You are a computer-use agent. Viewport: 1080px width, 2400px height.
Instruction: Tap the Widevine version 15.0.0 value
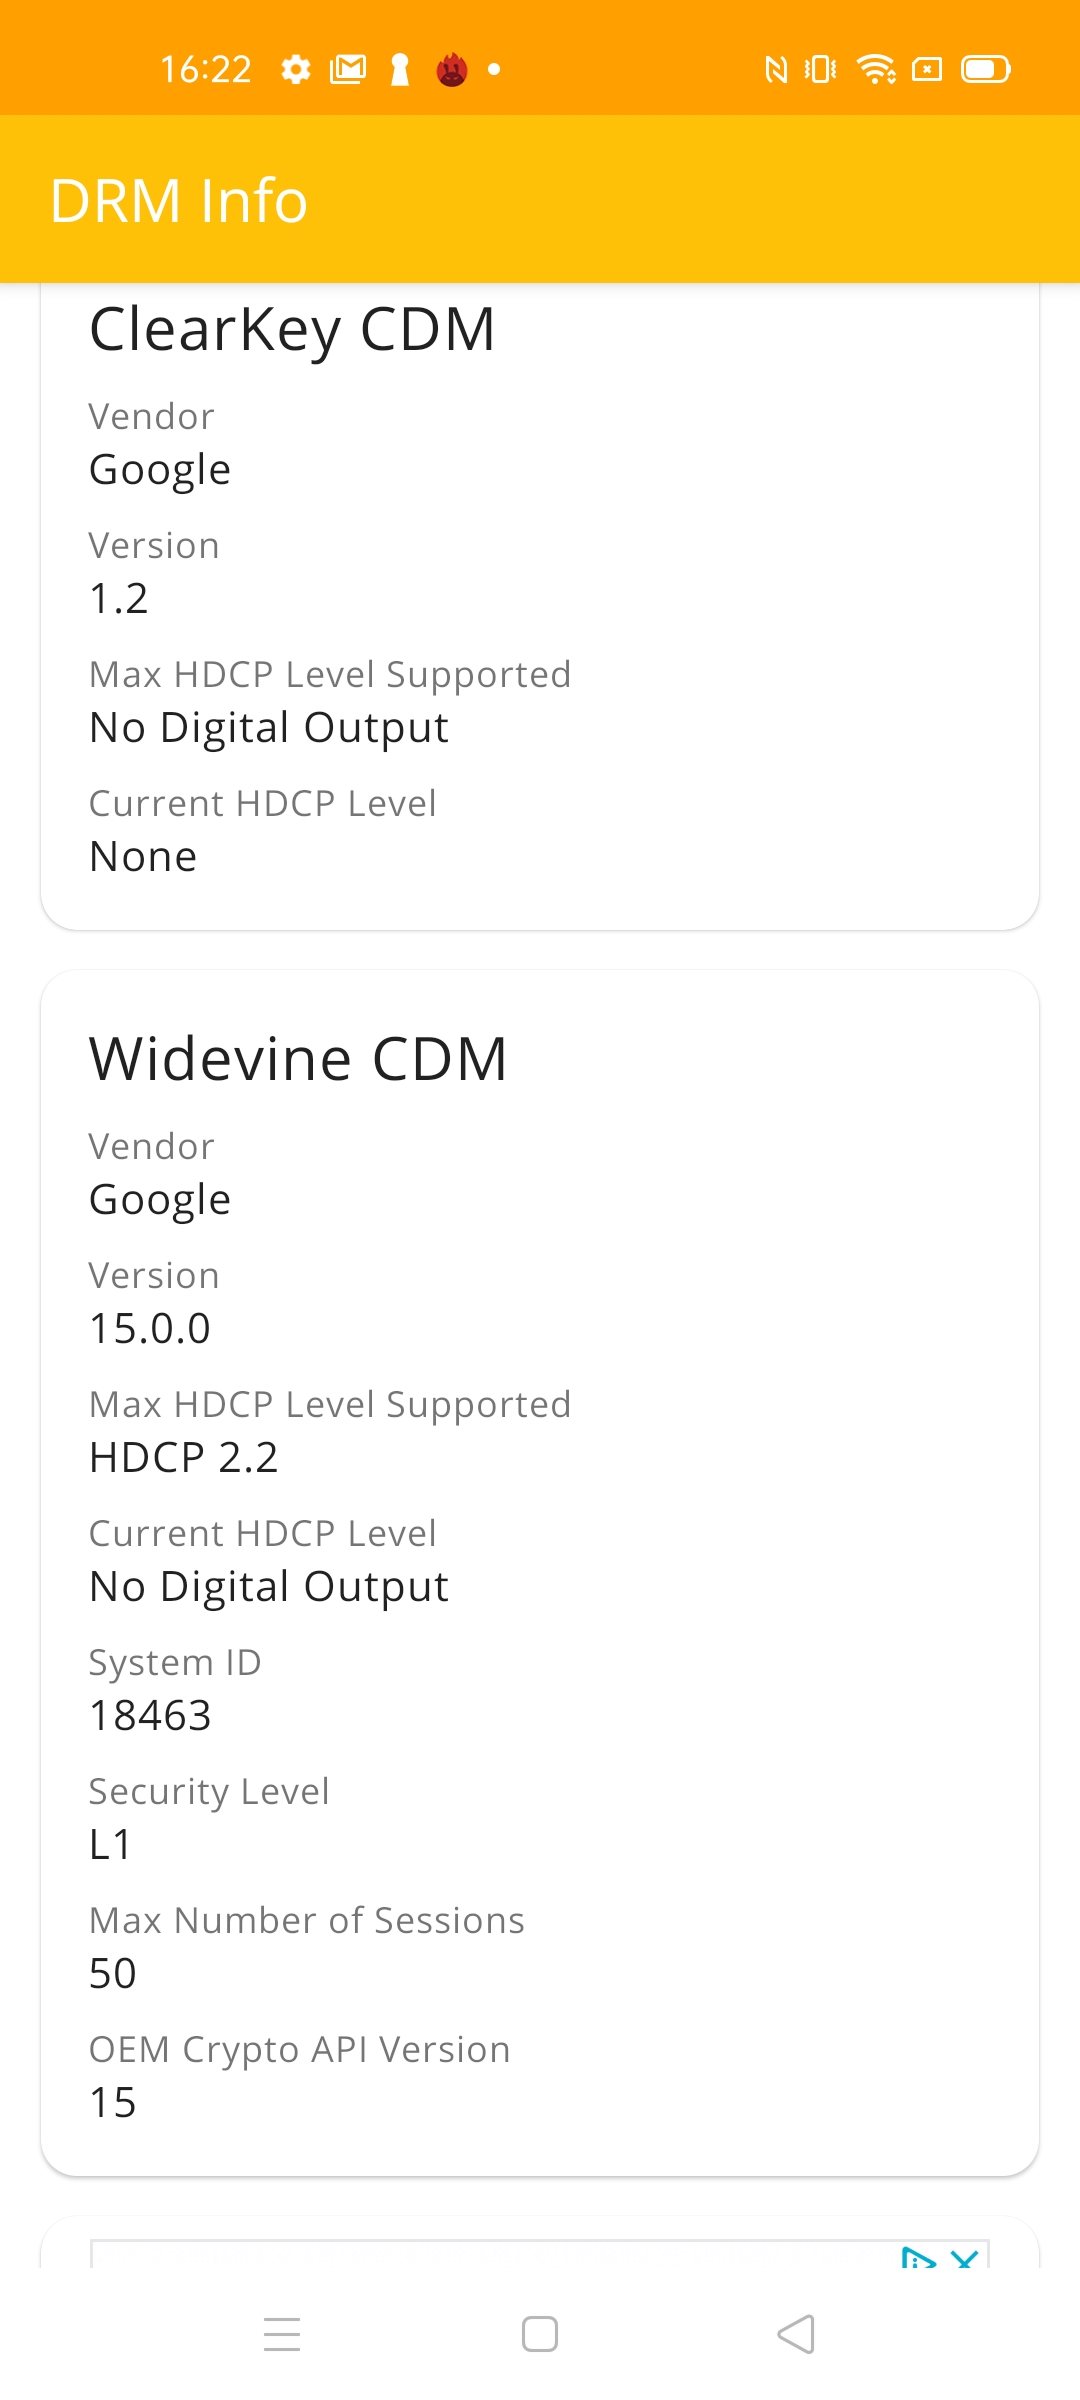tap(150, 1328)
